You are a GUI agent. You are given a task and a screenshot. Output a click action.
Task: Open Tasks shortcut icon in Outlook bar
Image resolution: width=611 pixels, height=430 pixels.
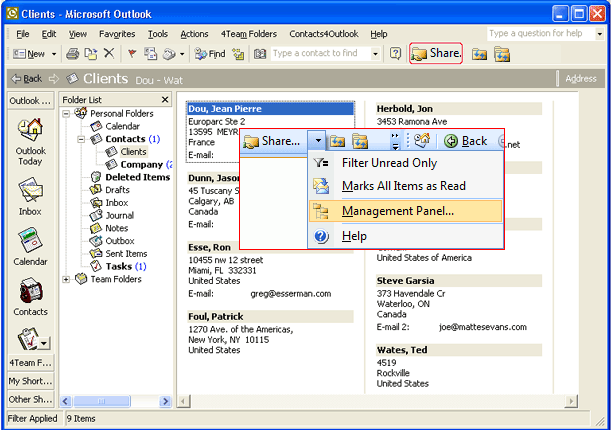pyautogui.click(x=28, y=338)
